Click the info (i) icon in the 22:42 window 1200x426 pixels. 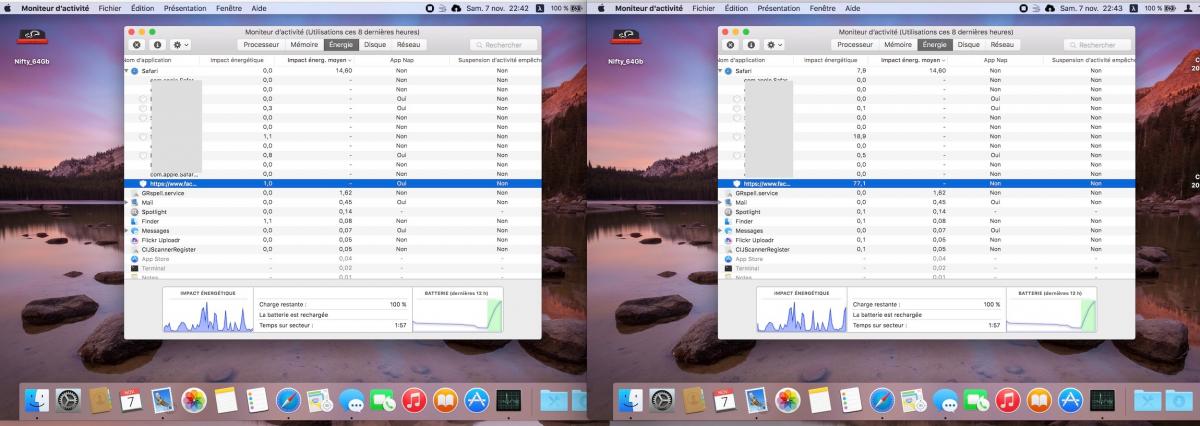[x=157, y=45]
